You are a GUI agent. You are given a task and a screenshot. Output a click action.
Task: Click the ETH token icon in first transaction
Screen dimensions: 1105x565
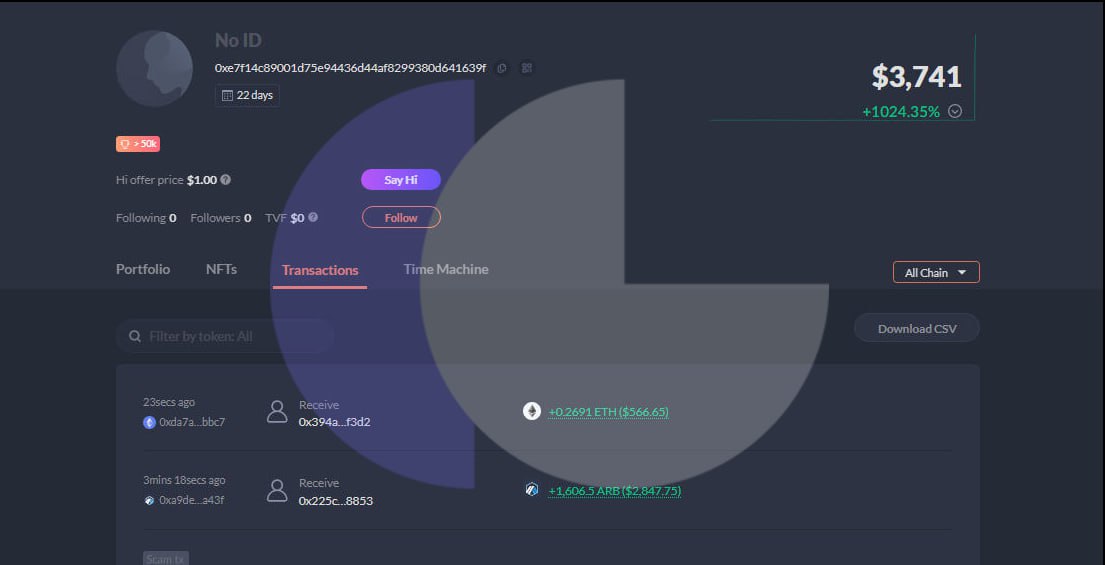[532, 411]
